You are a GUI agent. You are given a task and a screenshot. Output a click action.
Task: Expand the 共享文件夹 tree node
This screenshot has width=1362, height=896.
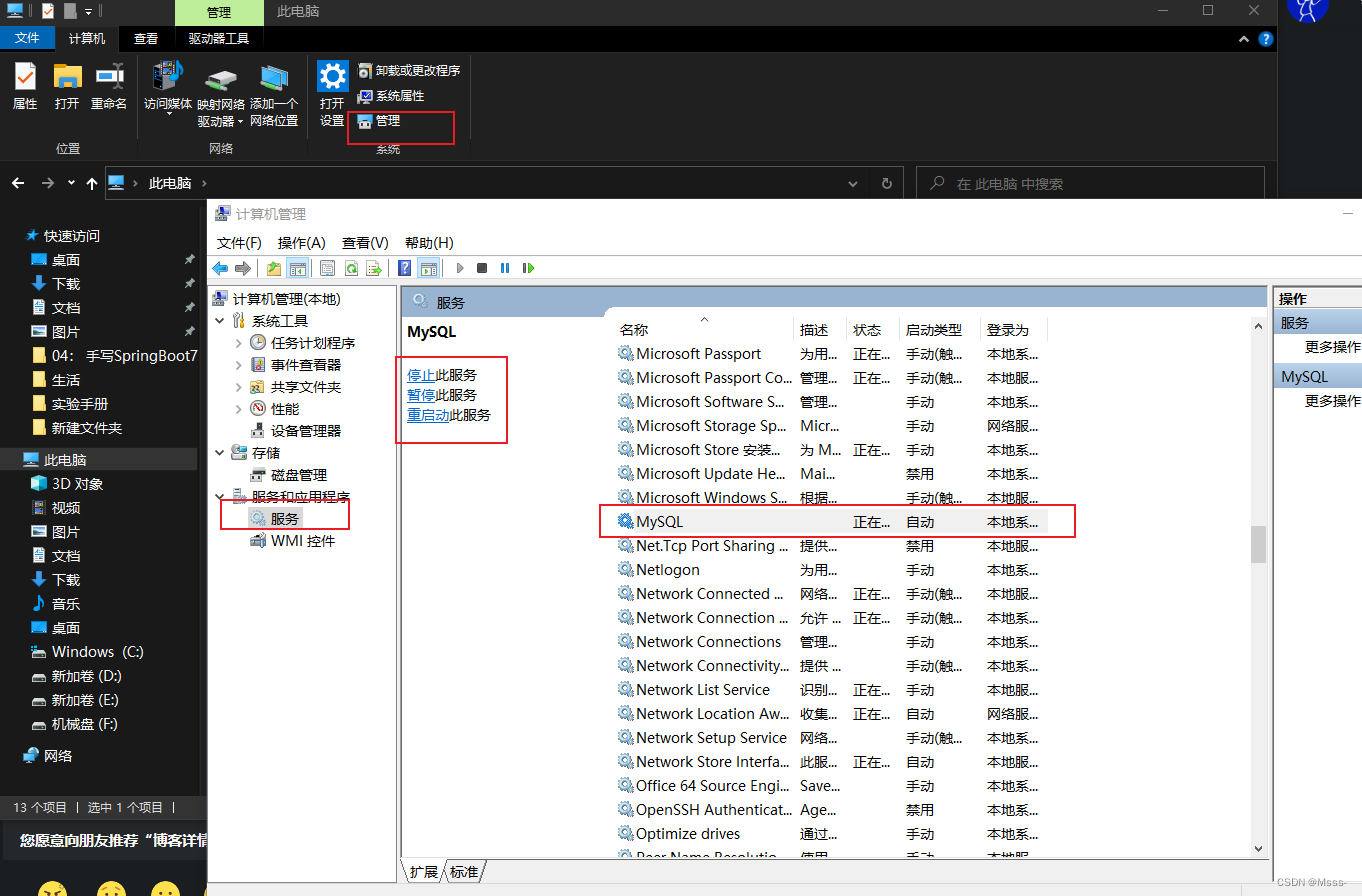click(238, 387)
